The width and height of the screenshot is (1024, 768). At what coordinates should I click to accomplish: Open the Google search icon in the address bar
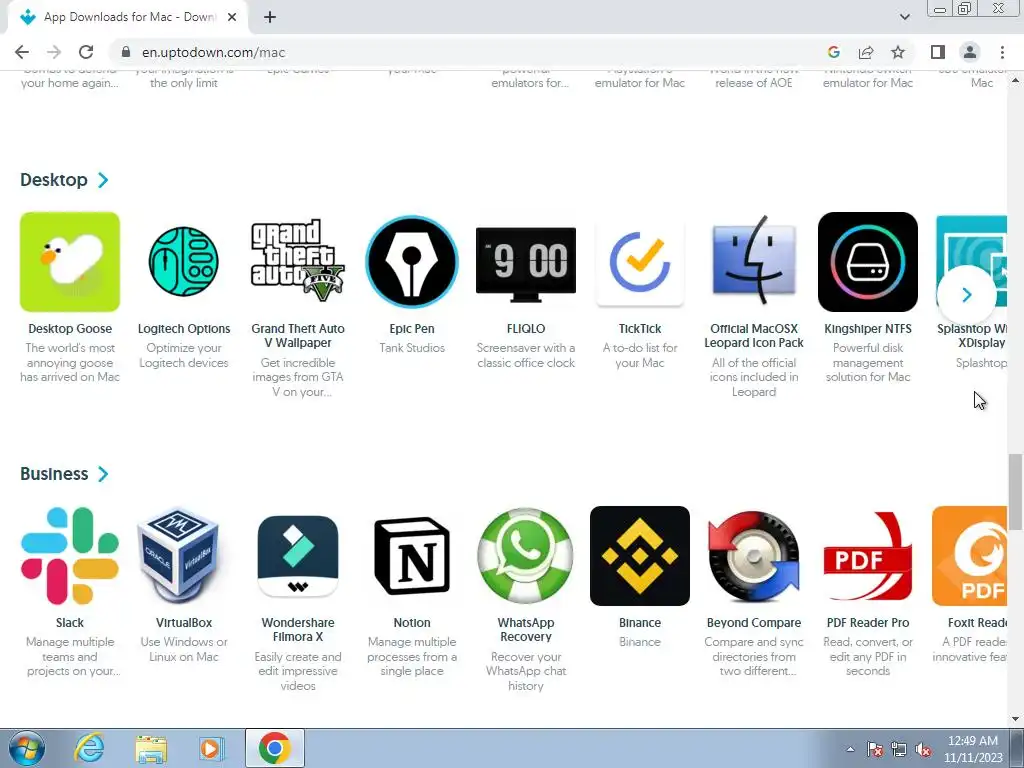pos(833,52)
